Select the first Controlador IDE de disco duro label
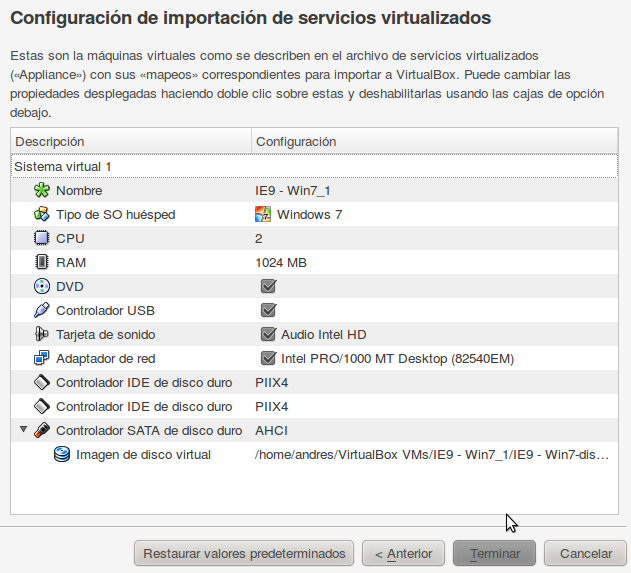The width and height of the screenshot is (631, 573). [144, 382]
